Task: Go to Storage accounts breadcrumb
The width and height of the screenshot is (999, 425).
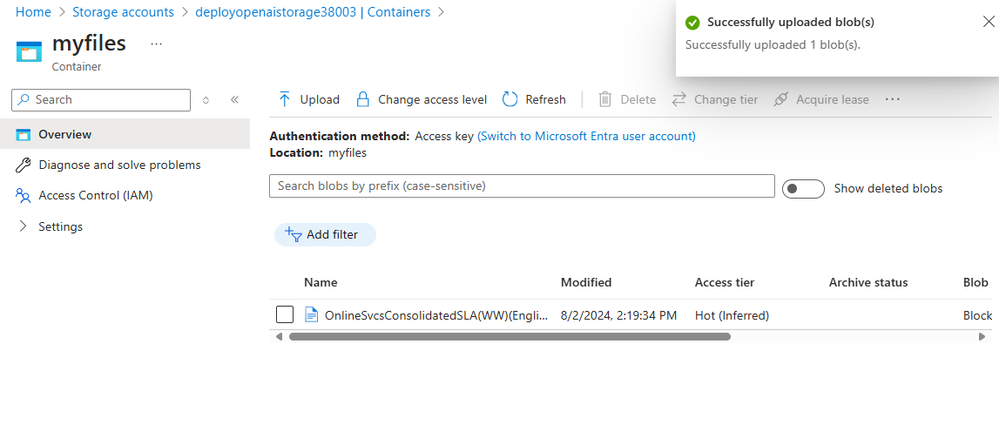Action: (x=123, y=12)
